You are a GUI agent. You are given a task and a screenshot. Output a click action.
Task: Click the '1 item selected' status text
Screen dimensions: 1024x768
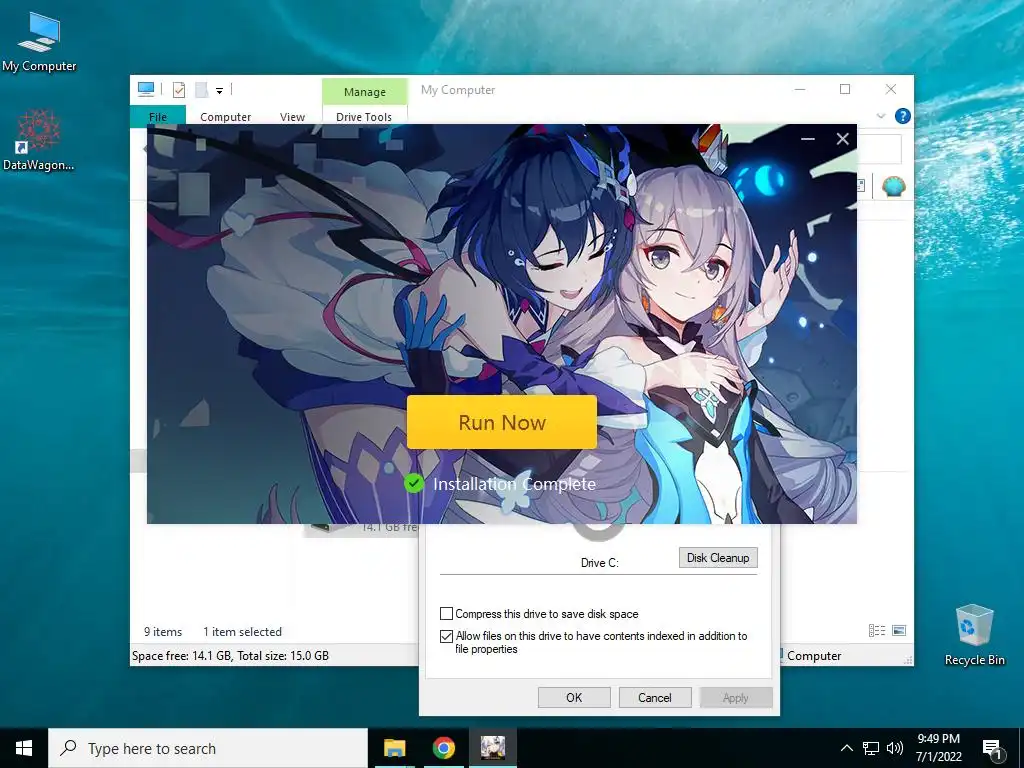tap(242, 632)
